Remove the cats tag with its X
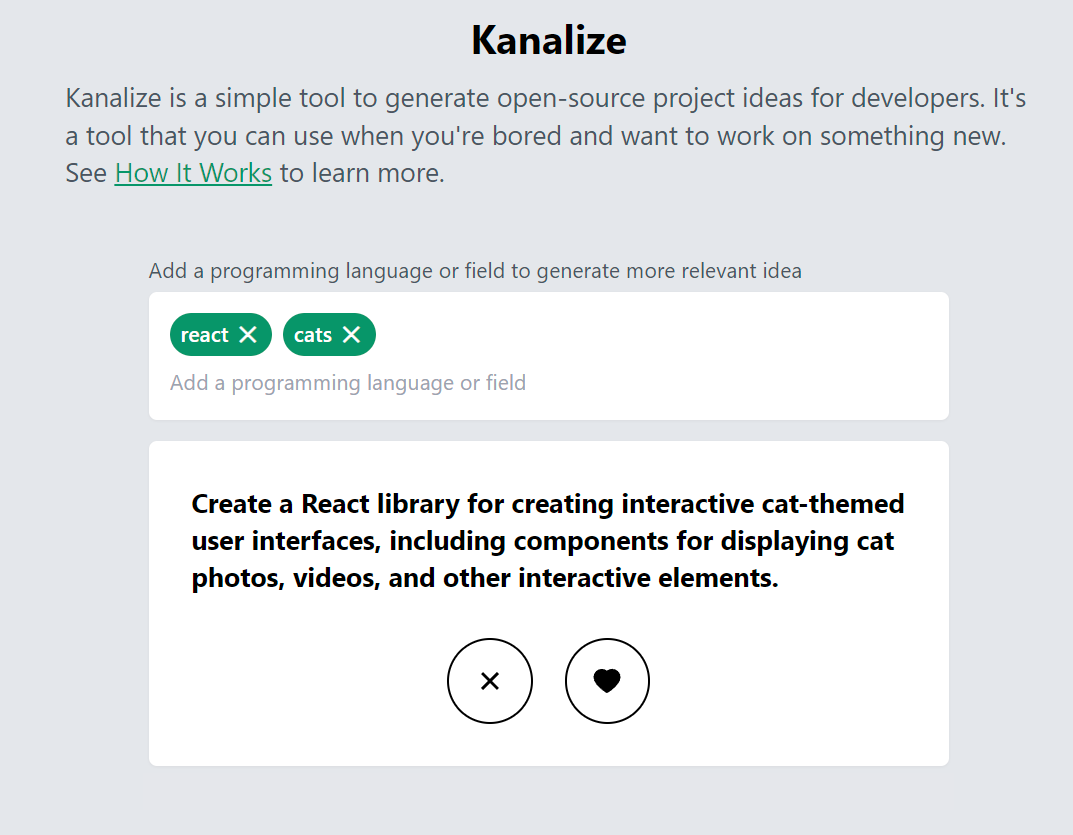This screenshot has height=835, width=1073. [351, 335]
